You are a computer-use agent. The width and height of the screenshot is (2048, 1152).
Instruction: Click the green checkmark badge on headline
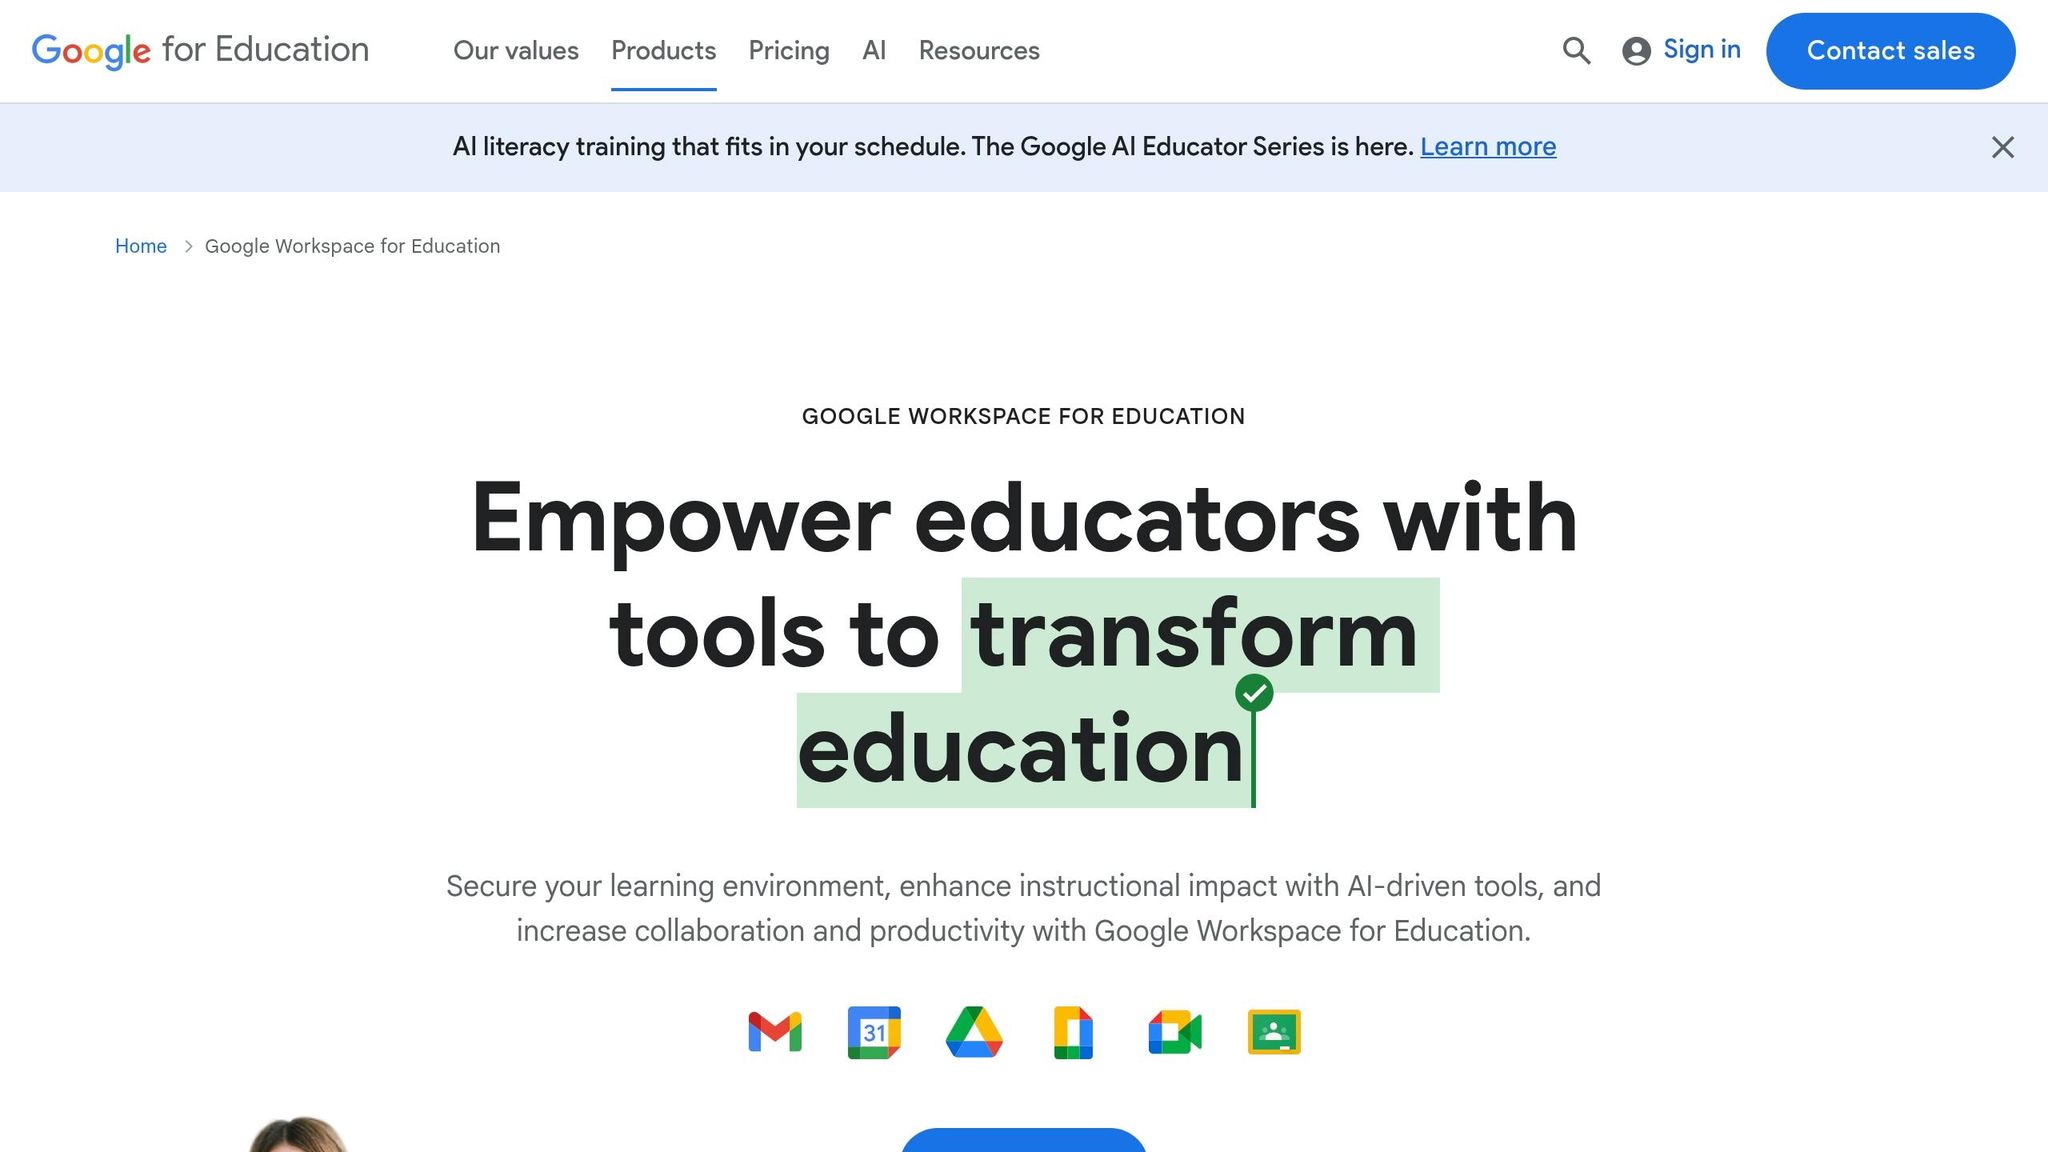click(1254, 693)
